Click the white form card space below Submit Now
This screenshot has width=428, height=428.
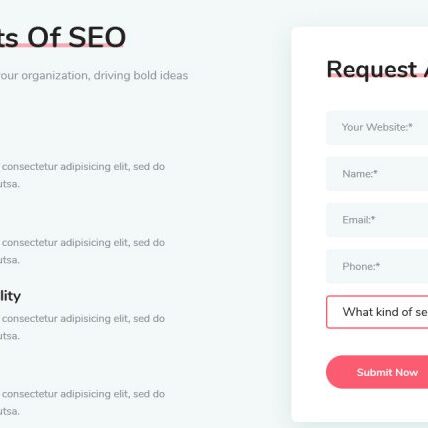click(x=360, y=405)
